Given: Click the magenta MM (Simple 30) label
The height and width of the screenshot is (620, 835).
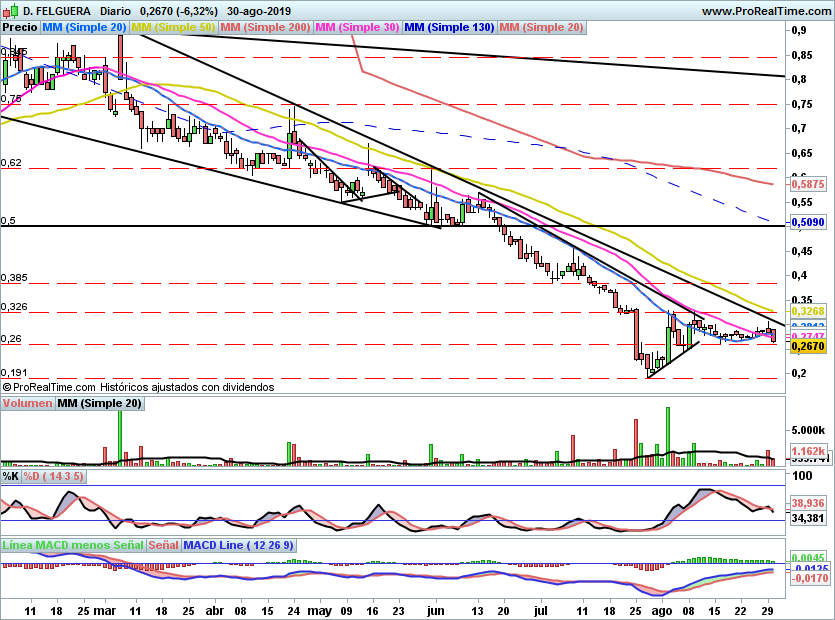Looking at the screenshot, I should pyautogui.click(x=357, y=27).
